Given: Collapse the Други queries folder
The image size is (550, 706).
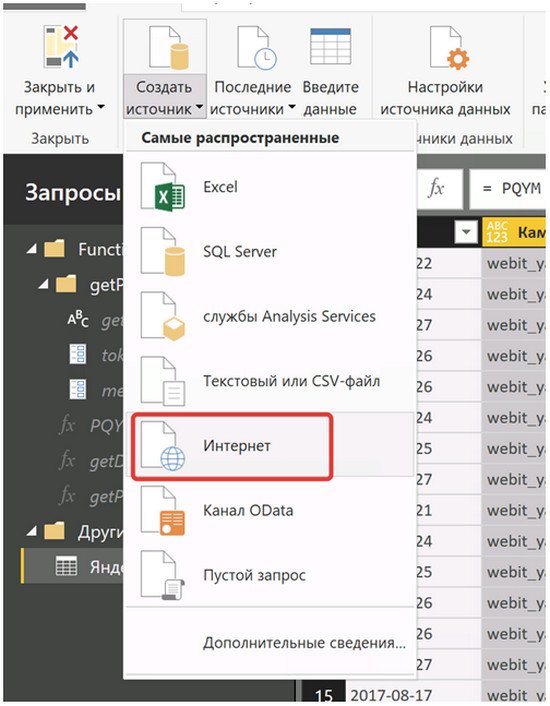Looking at the screenshot, I should coord(32,531).
